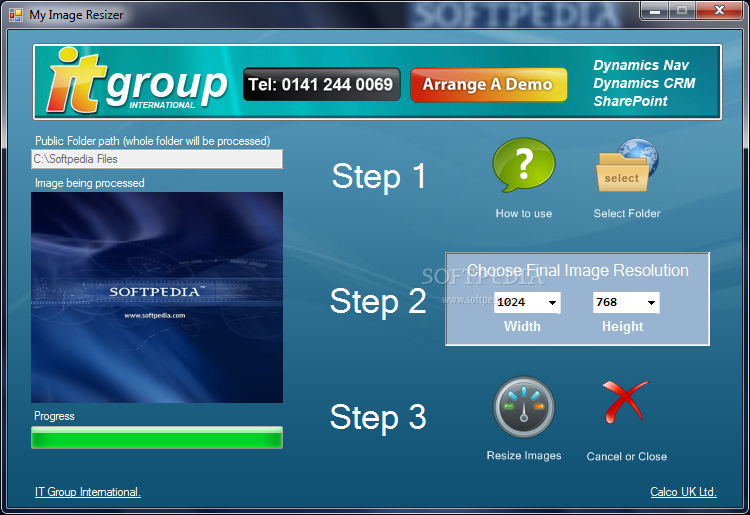Click the Resize Images caption text
Screen dimensions: 750x515
coord(524,456)
